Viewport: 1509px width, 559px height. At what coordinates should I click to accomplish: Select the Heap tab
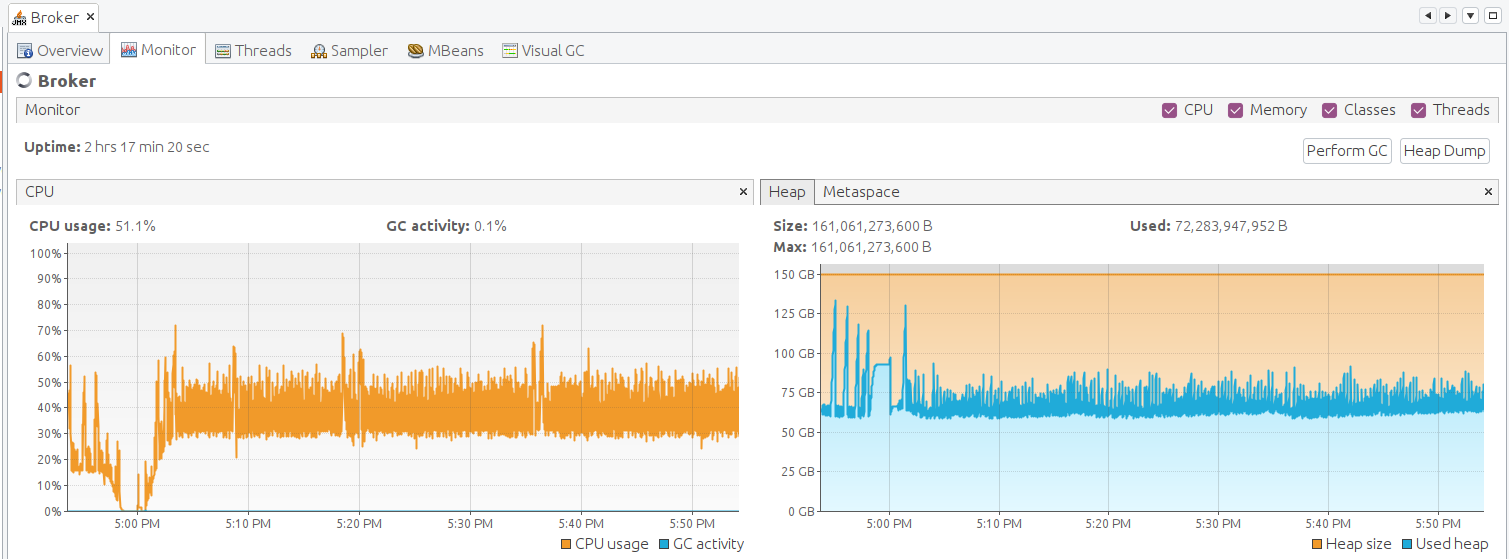[x=787, y=192]
